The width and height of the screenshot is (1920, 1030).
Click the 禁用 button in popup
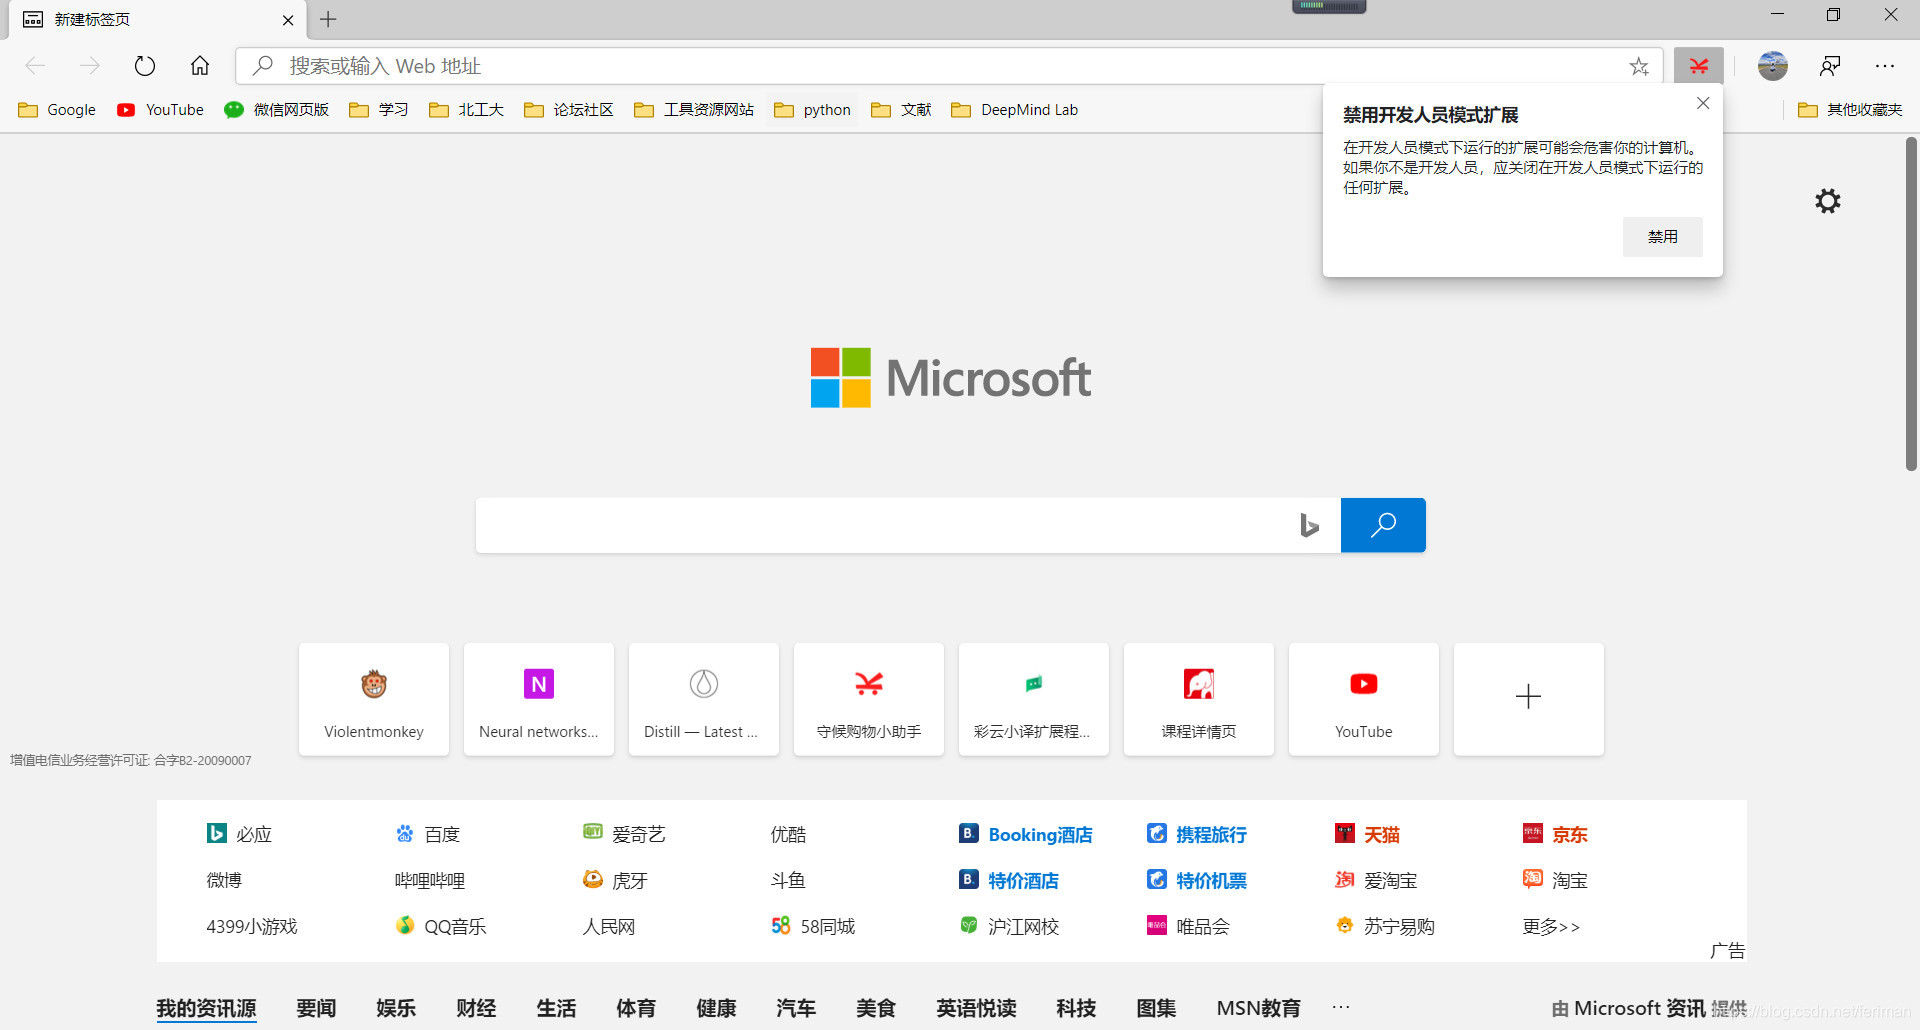(1662, 237)
